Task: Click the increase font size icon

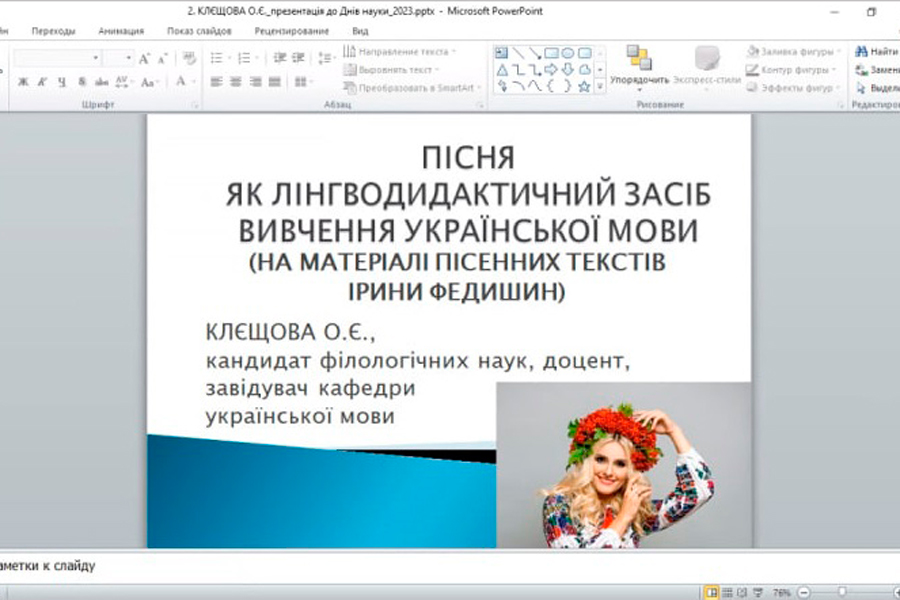Action: coord(145,58)
